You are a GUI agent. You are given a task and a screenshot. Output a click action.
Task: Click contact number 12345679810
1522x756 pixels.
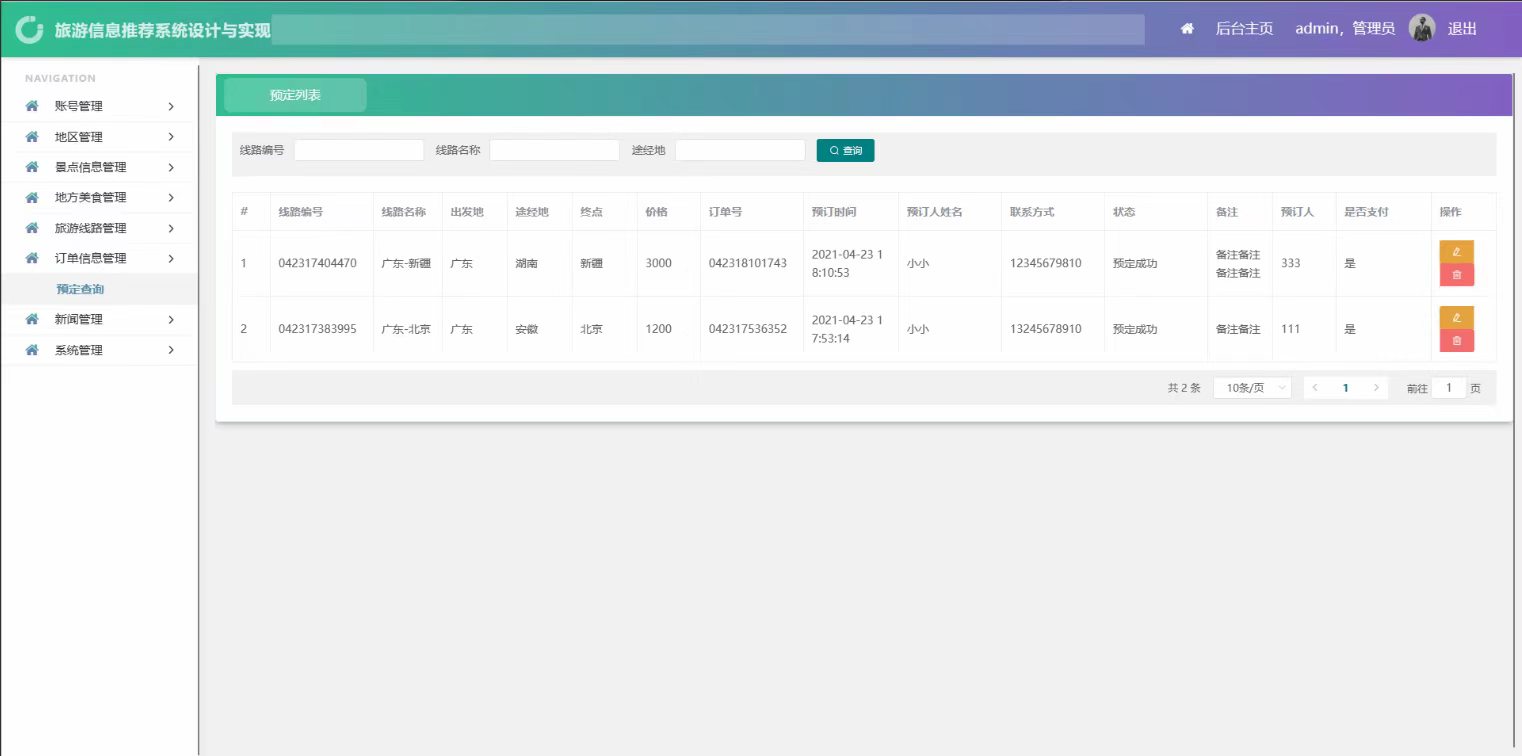point(1046,263)
